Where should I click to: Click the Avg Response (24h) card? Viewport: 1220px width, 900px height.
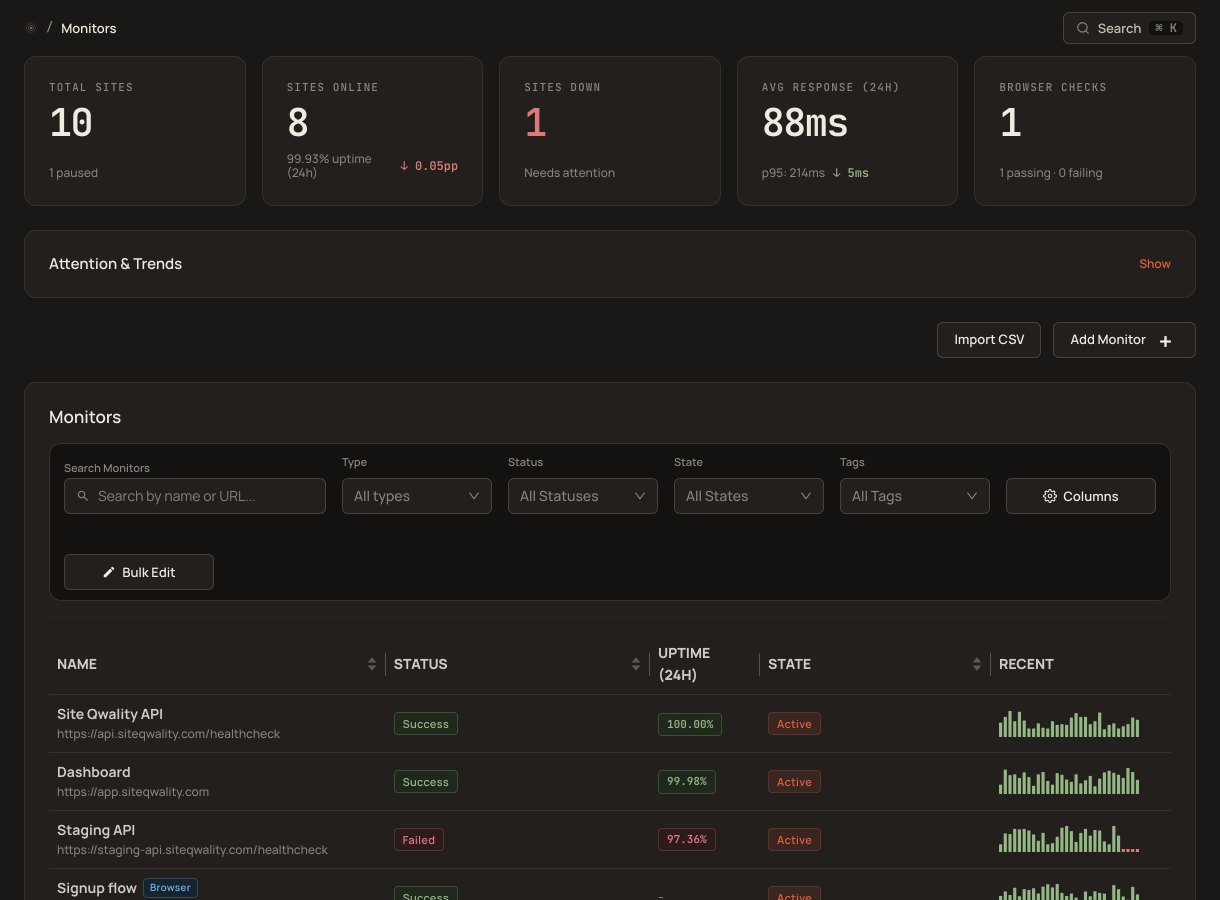(x=847, y=131)
